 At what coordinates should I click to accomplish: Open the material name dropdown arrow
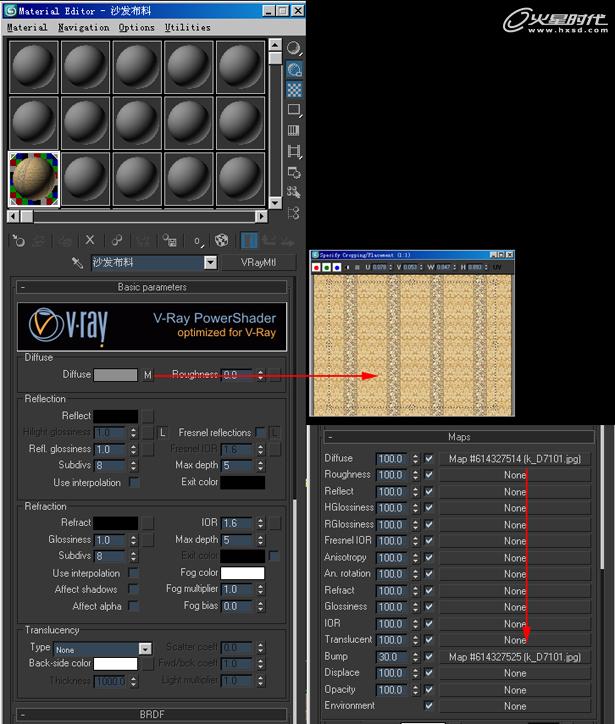(211, 263)
